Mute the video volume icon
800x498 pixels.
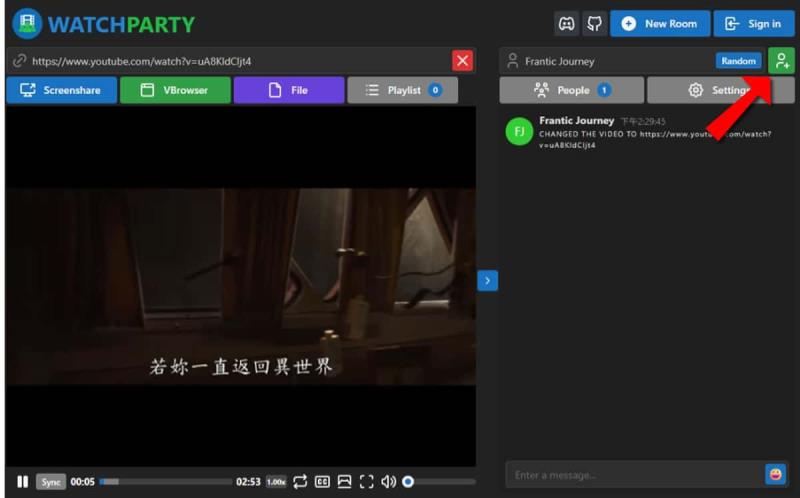(388, 482)
